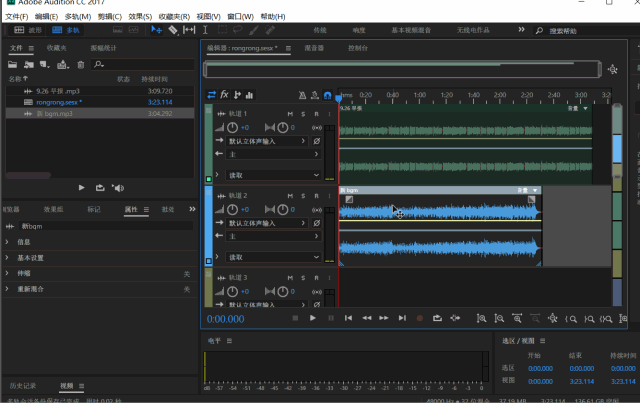The height and width of the screenshot is (403, 640).
Task: Toggle auto-play speaker icon in Files panel
Action: (118, 188)
